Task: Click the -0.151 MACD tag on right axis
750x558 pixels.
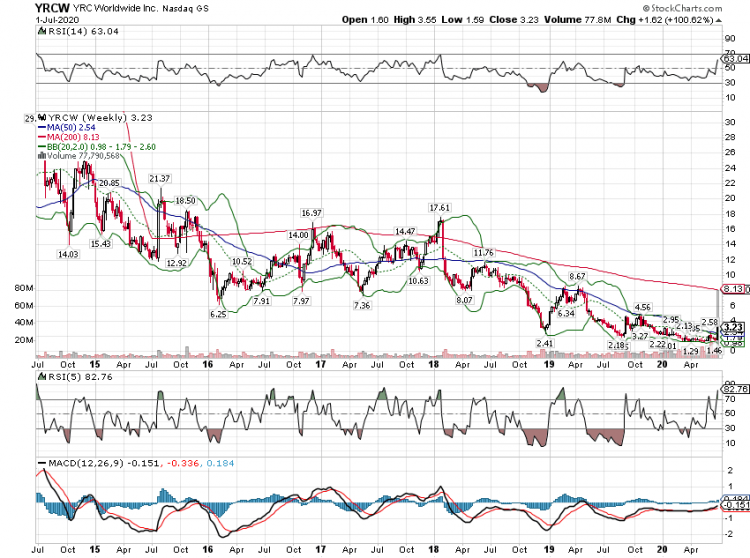Action: (x=736, y=506)
